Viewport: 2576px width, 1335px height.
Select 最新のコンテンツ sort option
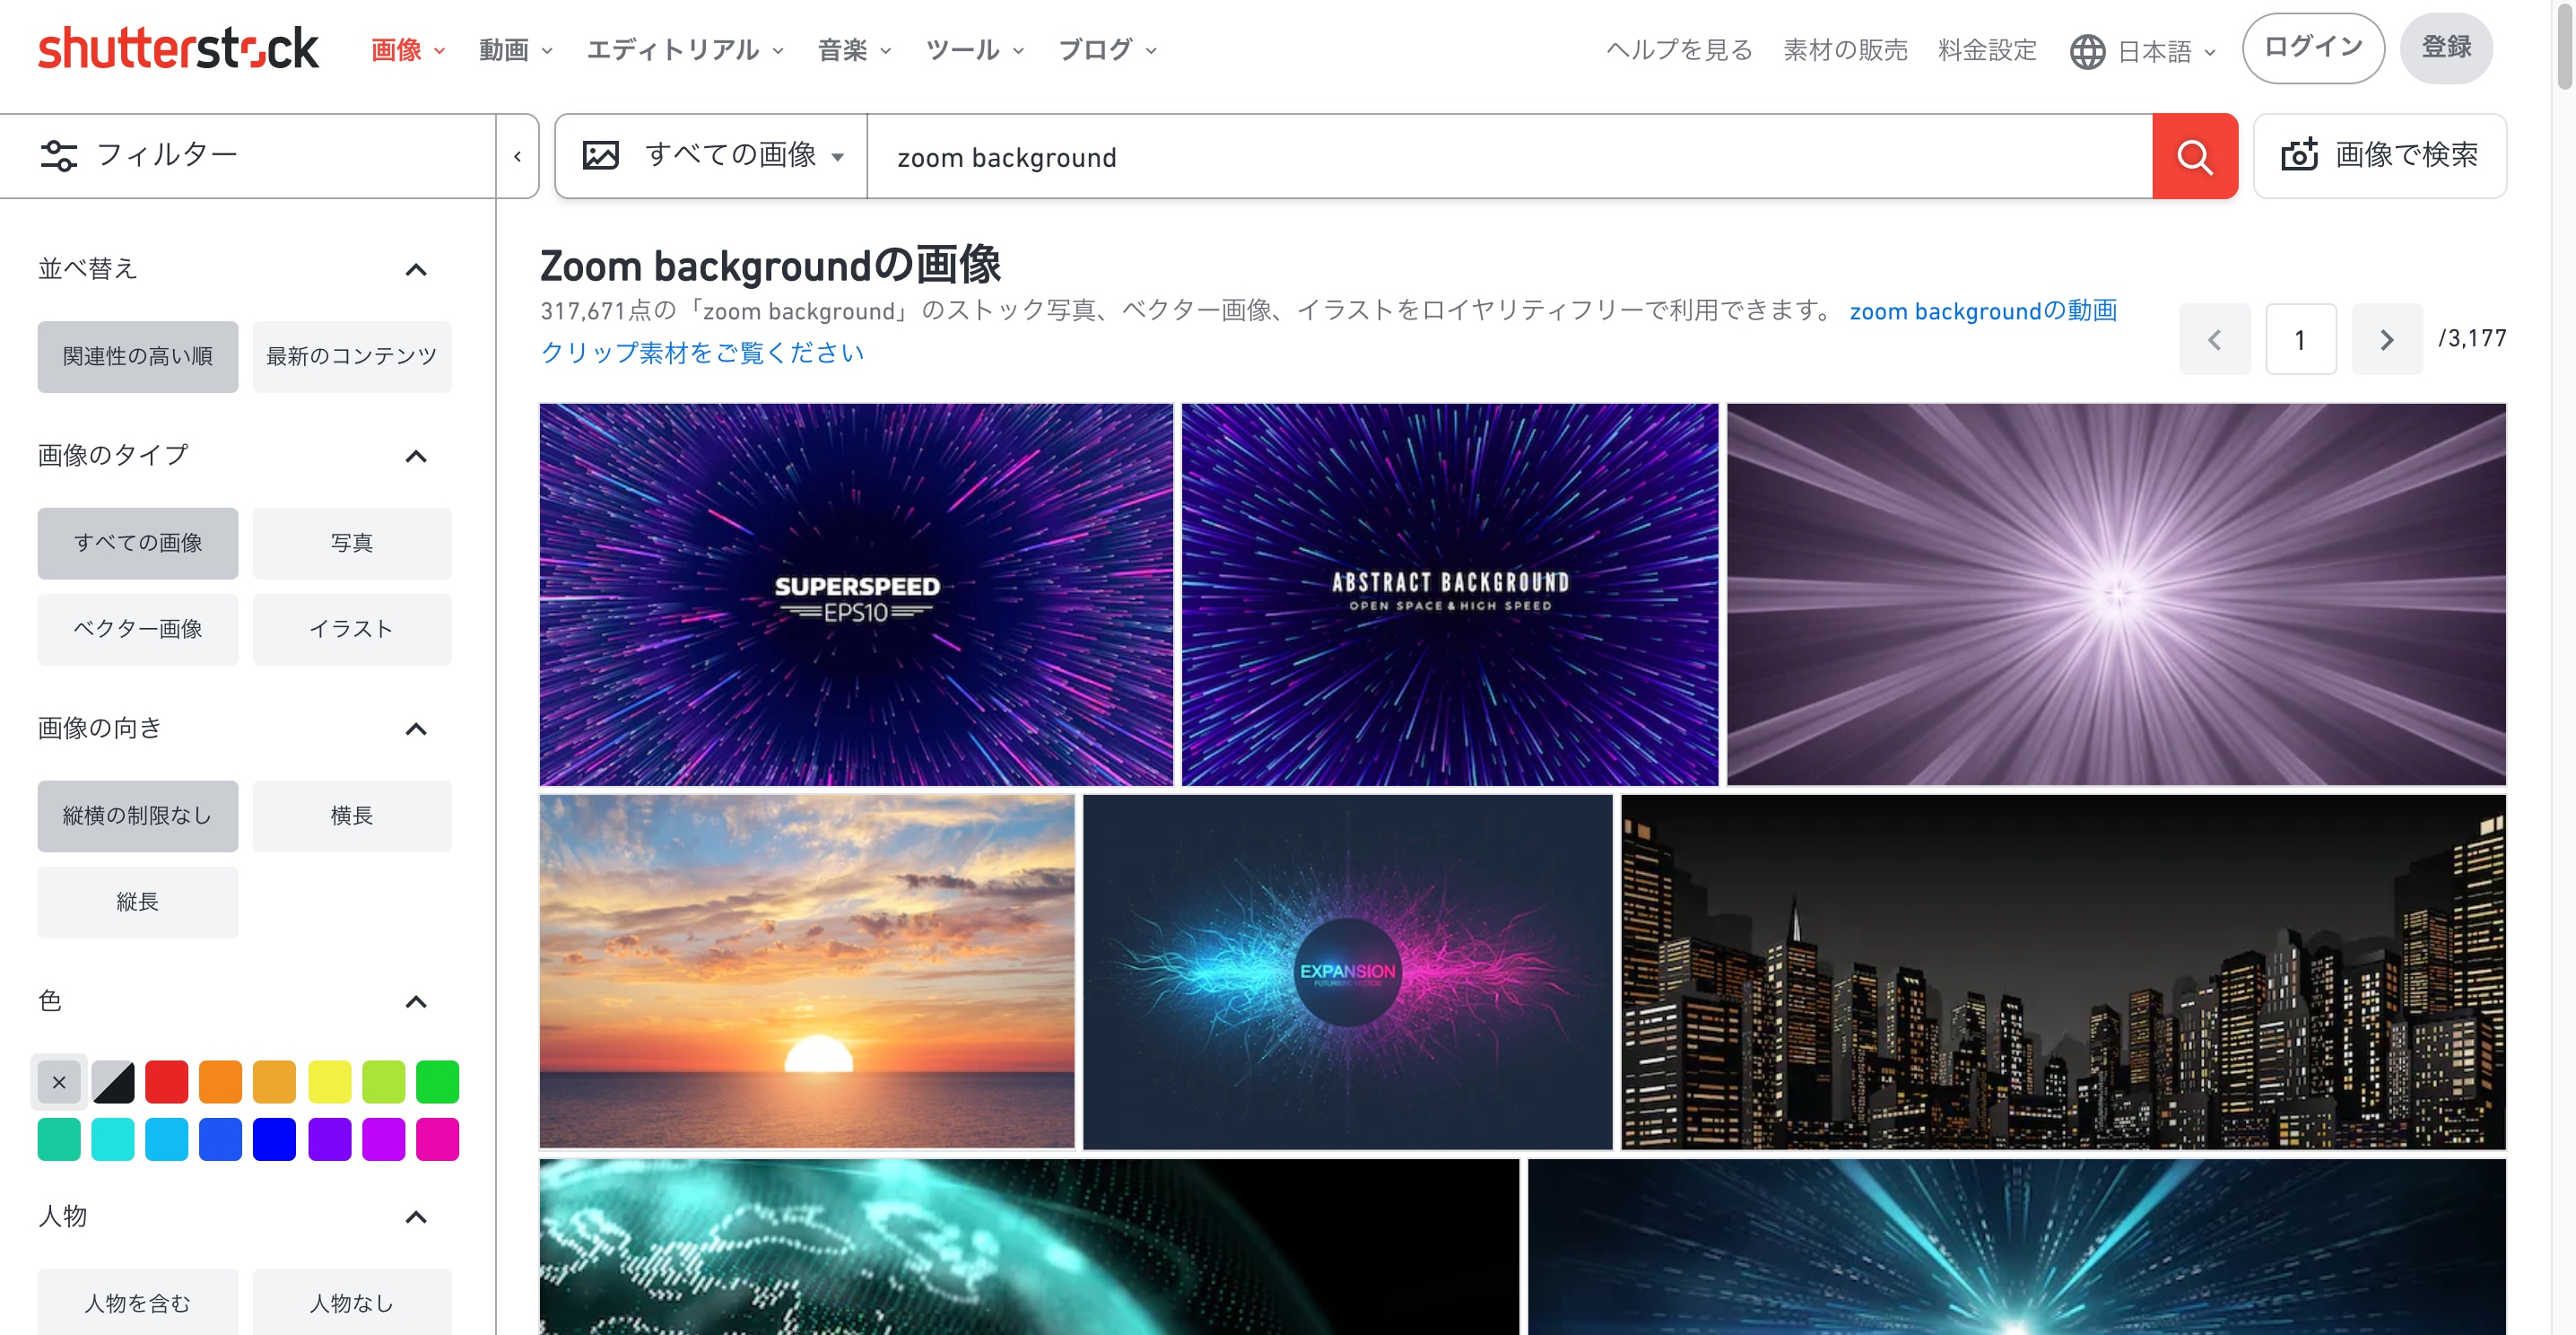coord(352,356)
